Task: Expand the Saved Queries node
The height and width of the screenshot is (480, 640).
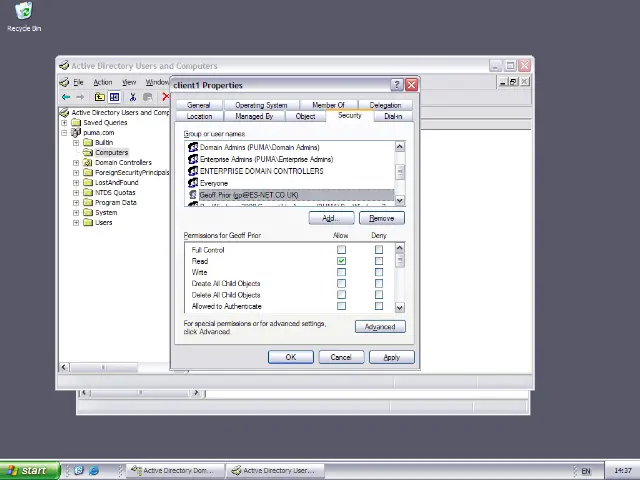Action: coord(64,122)
